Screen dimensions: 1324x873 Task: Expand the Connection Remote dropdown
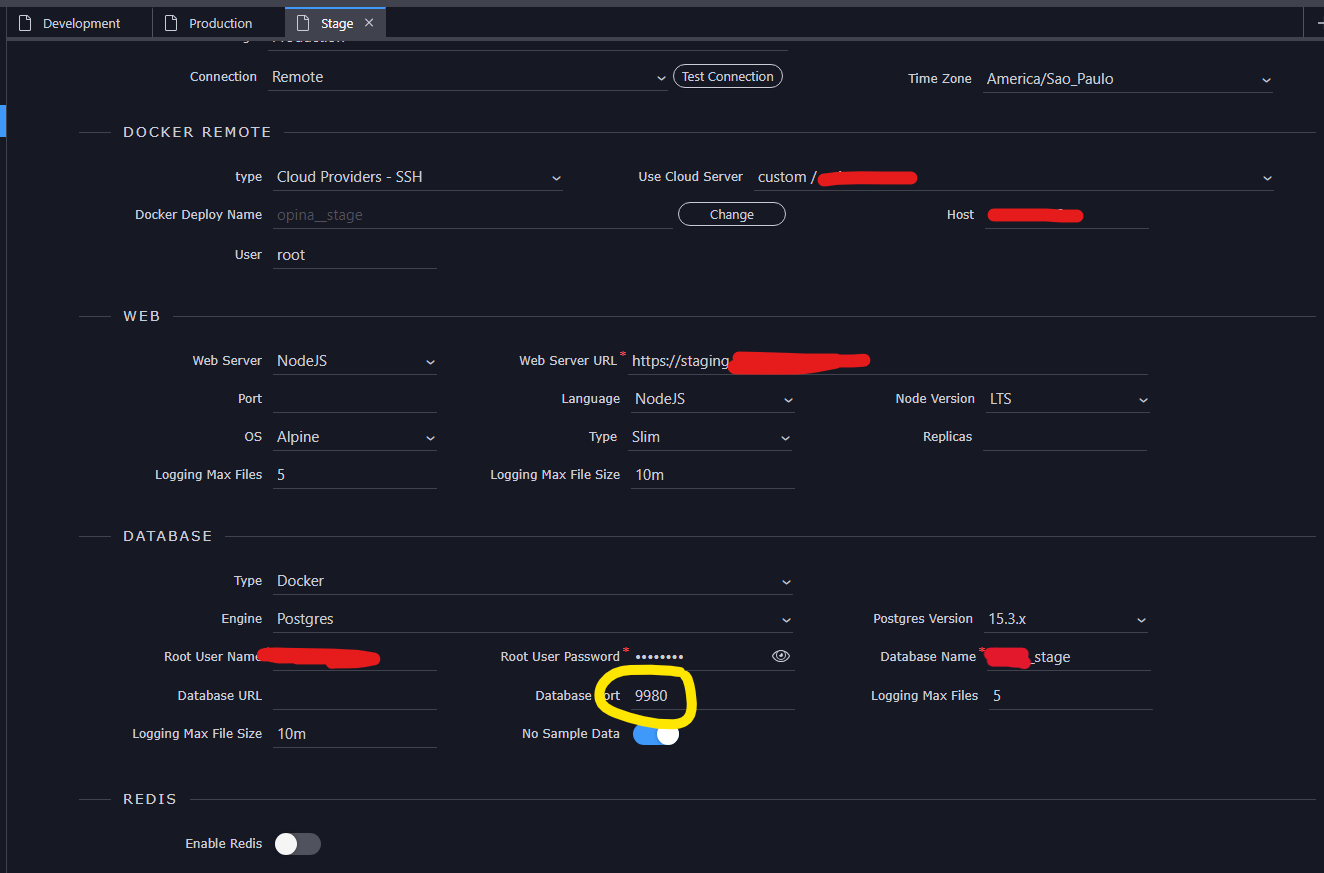pyautogui.click(x=468, y=77)
